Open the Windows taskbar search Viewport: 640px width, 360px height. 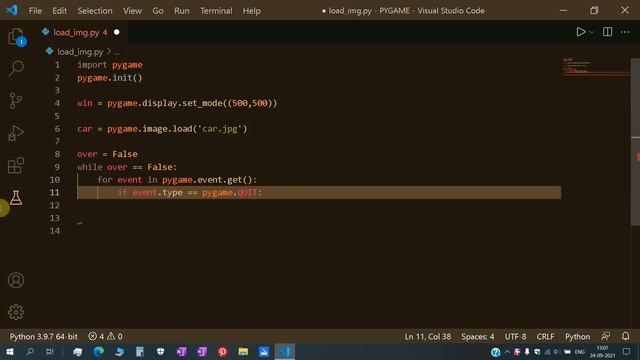pos(30,351)
